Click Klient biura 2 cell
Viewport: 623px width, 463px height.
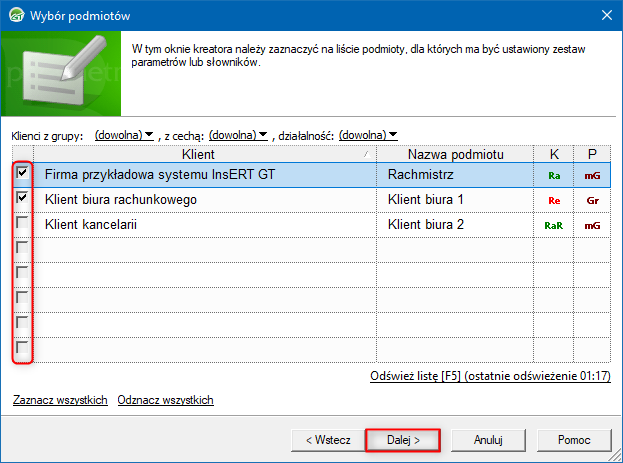pos(455,225)
